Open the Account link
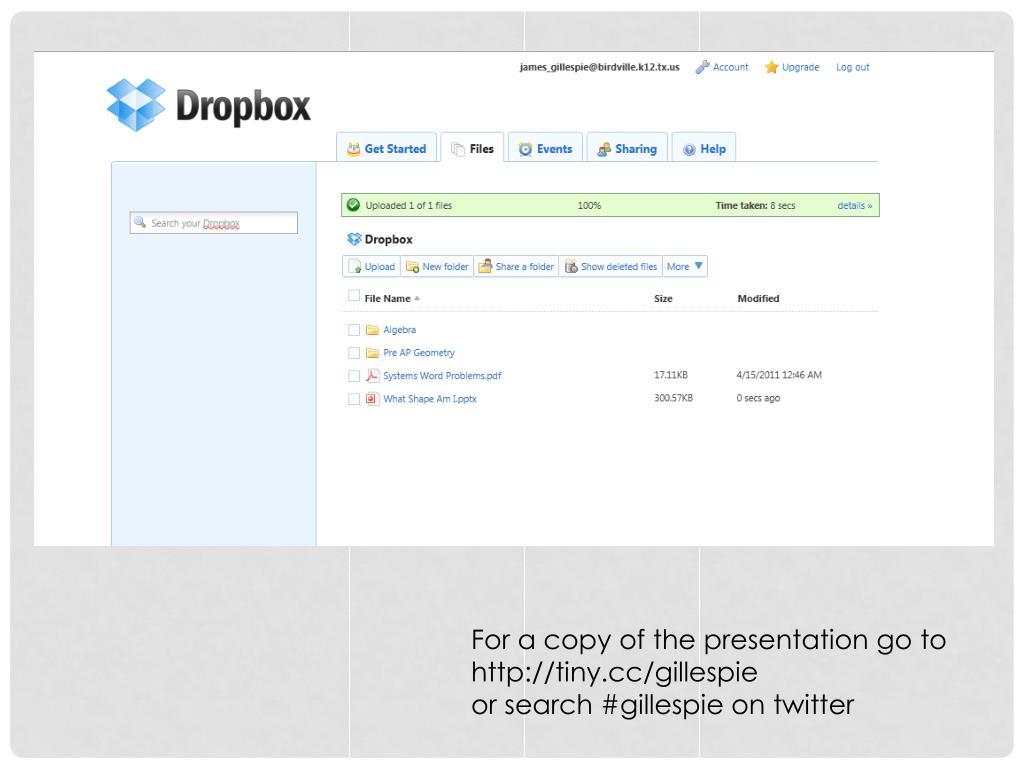The image size is (1024, 768). [x=730, y=67]
